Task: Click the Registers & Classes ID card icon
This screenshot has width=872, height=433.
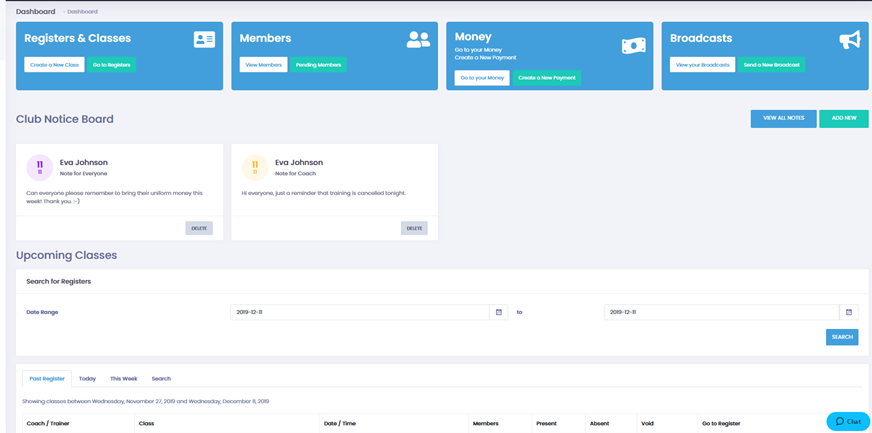Action: (204, 40)
